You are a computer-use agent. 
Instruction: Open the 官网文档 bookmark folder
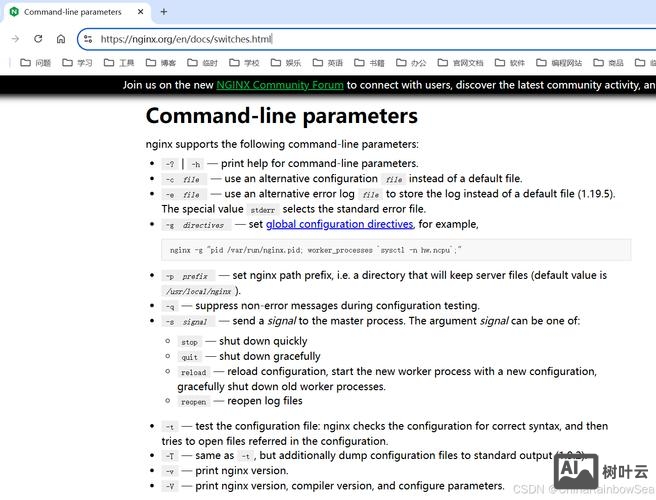[460, 62]
